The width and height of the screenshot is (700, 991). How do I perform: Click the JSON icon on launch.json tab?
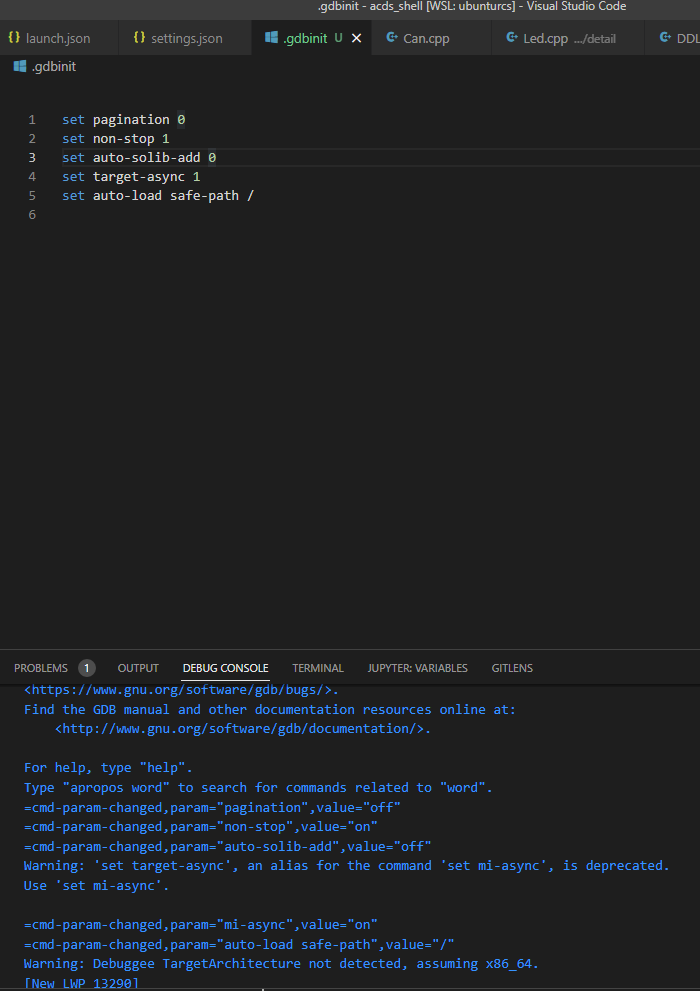pos(14,38)
